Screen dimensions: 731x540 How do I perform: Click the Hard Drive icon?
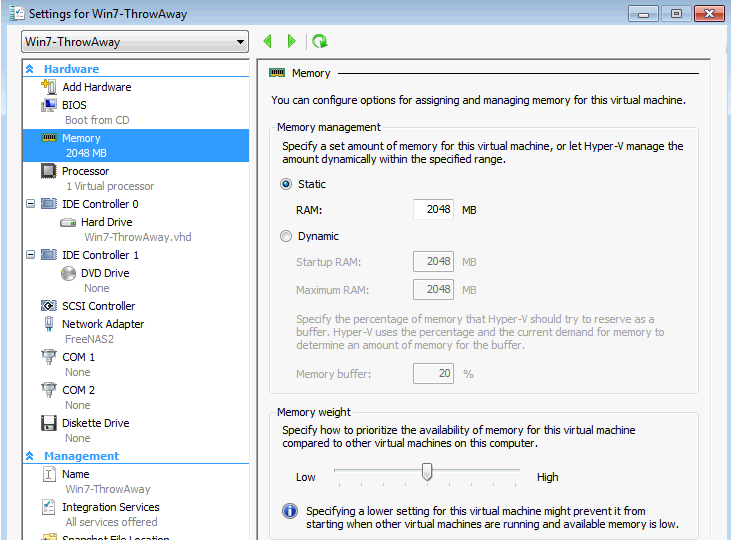pyautogui.click(x=68, y=222)
